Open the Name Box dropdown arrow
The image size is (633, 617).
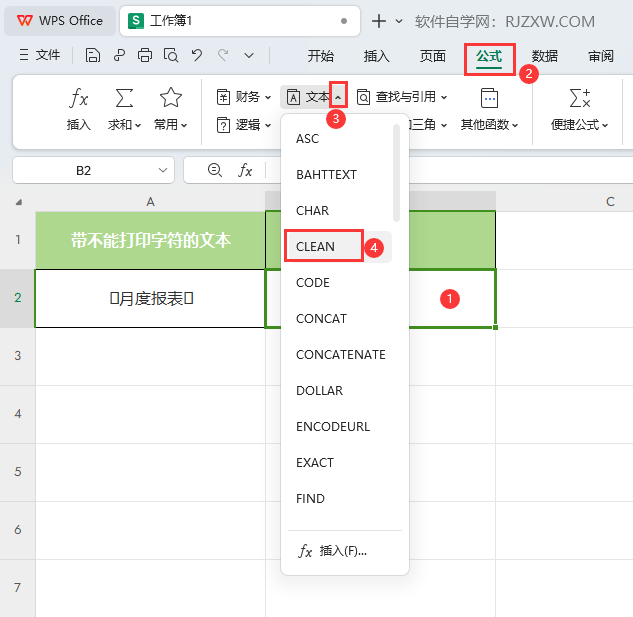(163, 170)
